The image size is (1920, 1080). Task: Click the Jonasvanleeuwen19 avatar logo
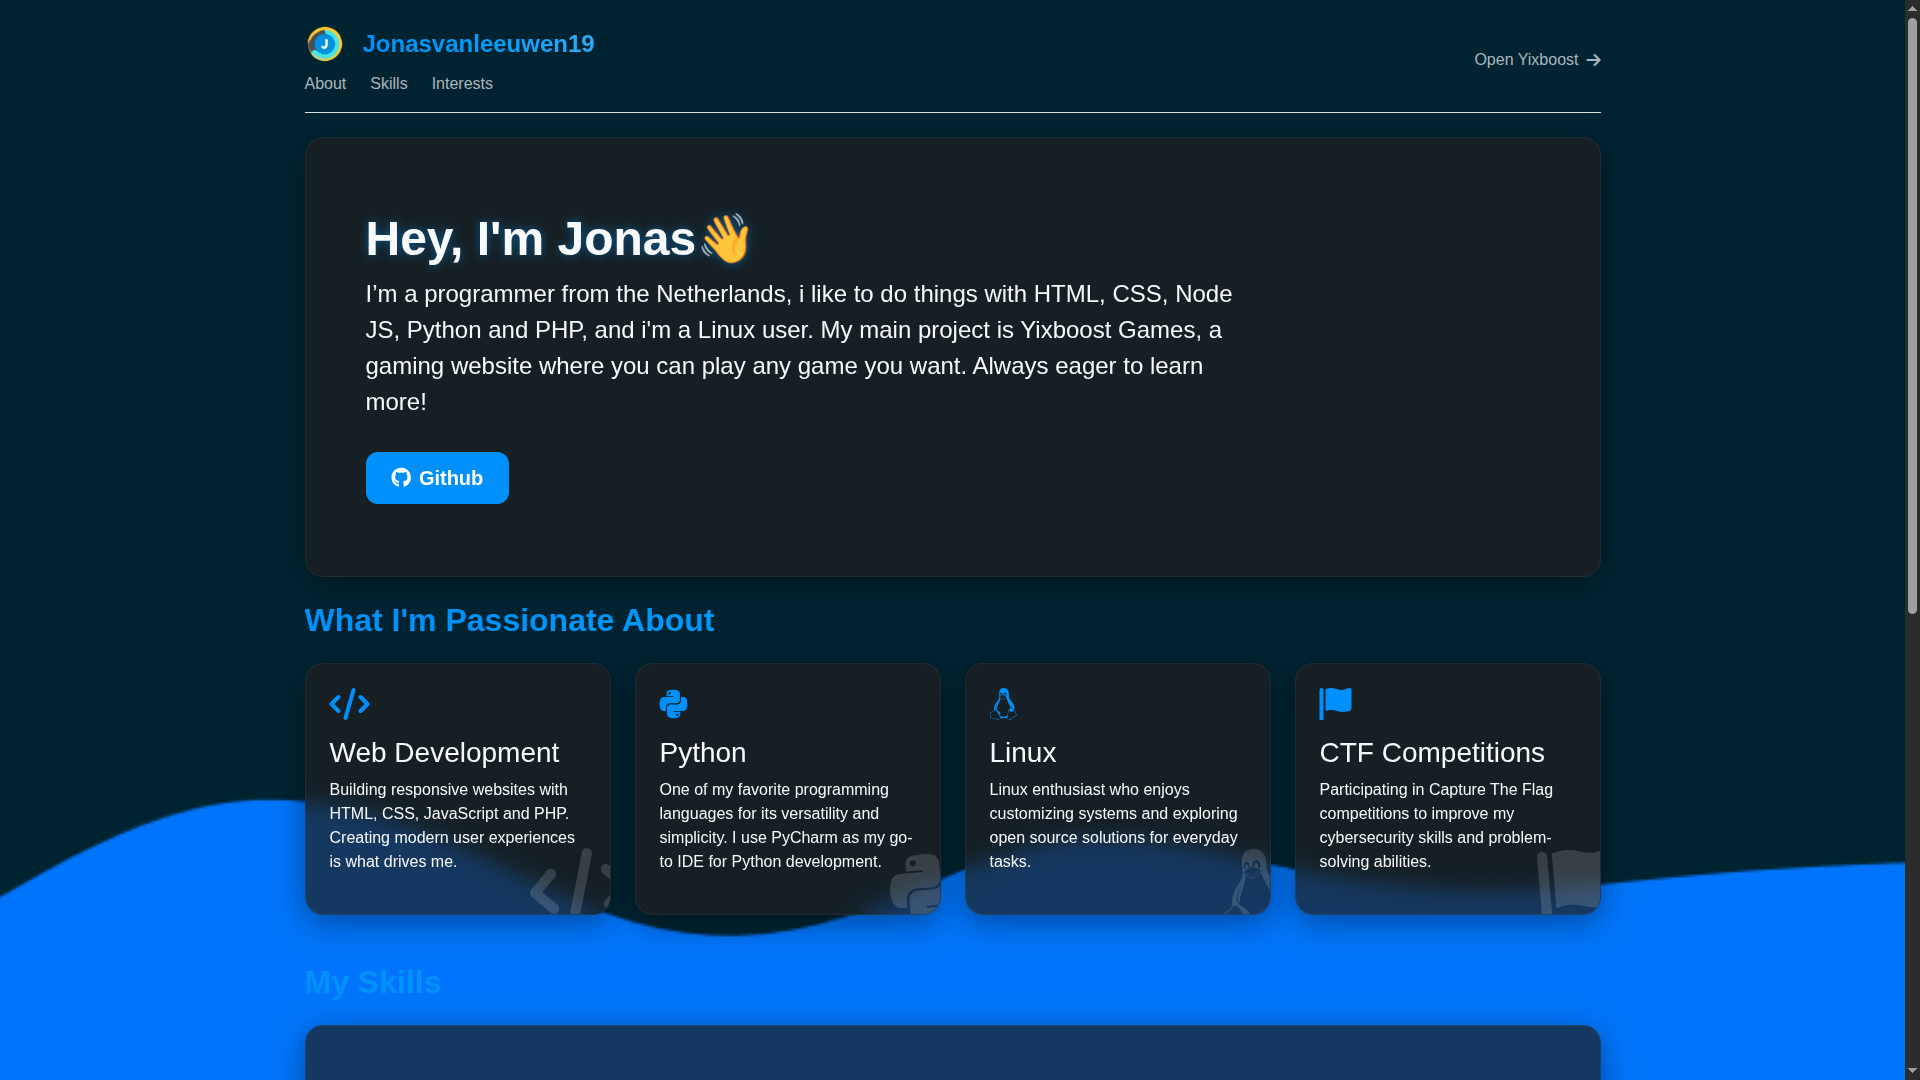point(324,44)
